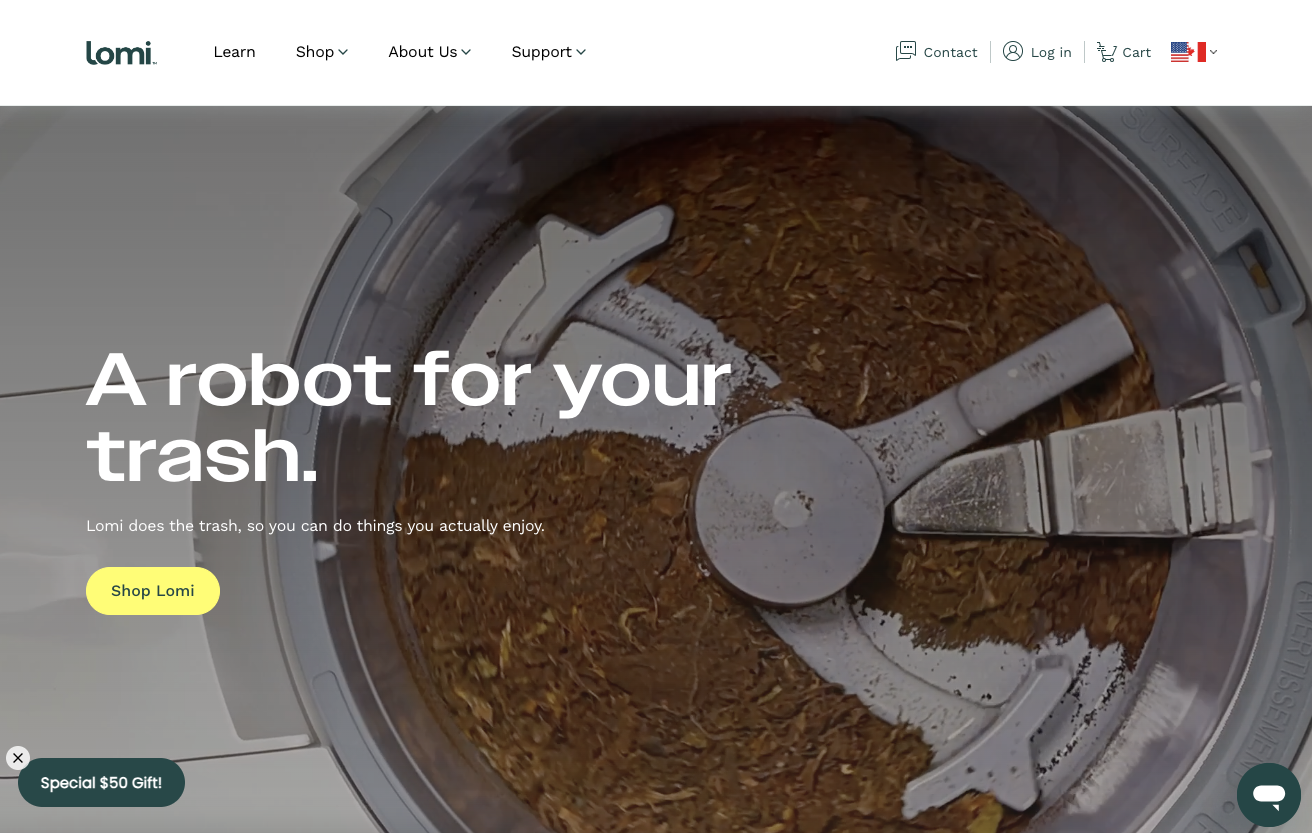This screenshot has width=1312, height=833.
Task: Open the Contact link
Action: click(950, 52)
